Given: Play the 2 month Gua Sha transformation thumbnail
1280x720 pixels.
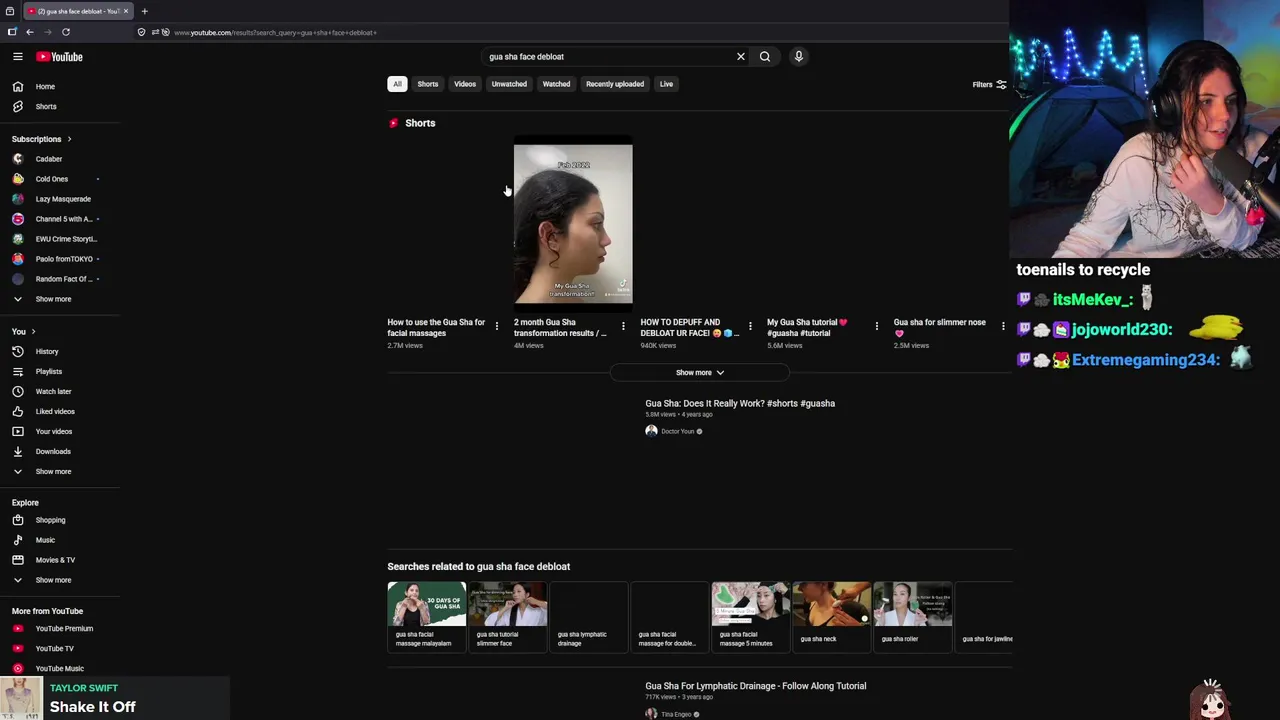Looking at the screenshot, I should pyautogui.click(x=573, y=224).
